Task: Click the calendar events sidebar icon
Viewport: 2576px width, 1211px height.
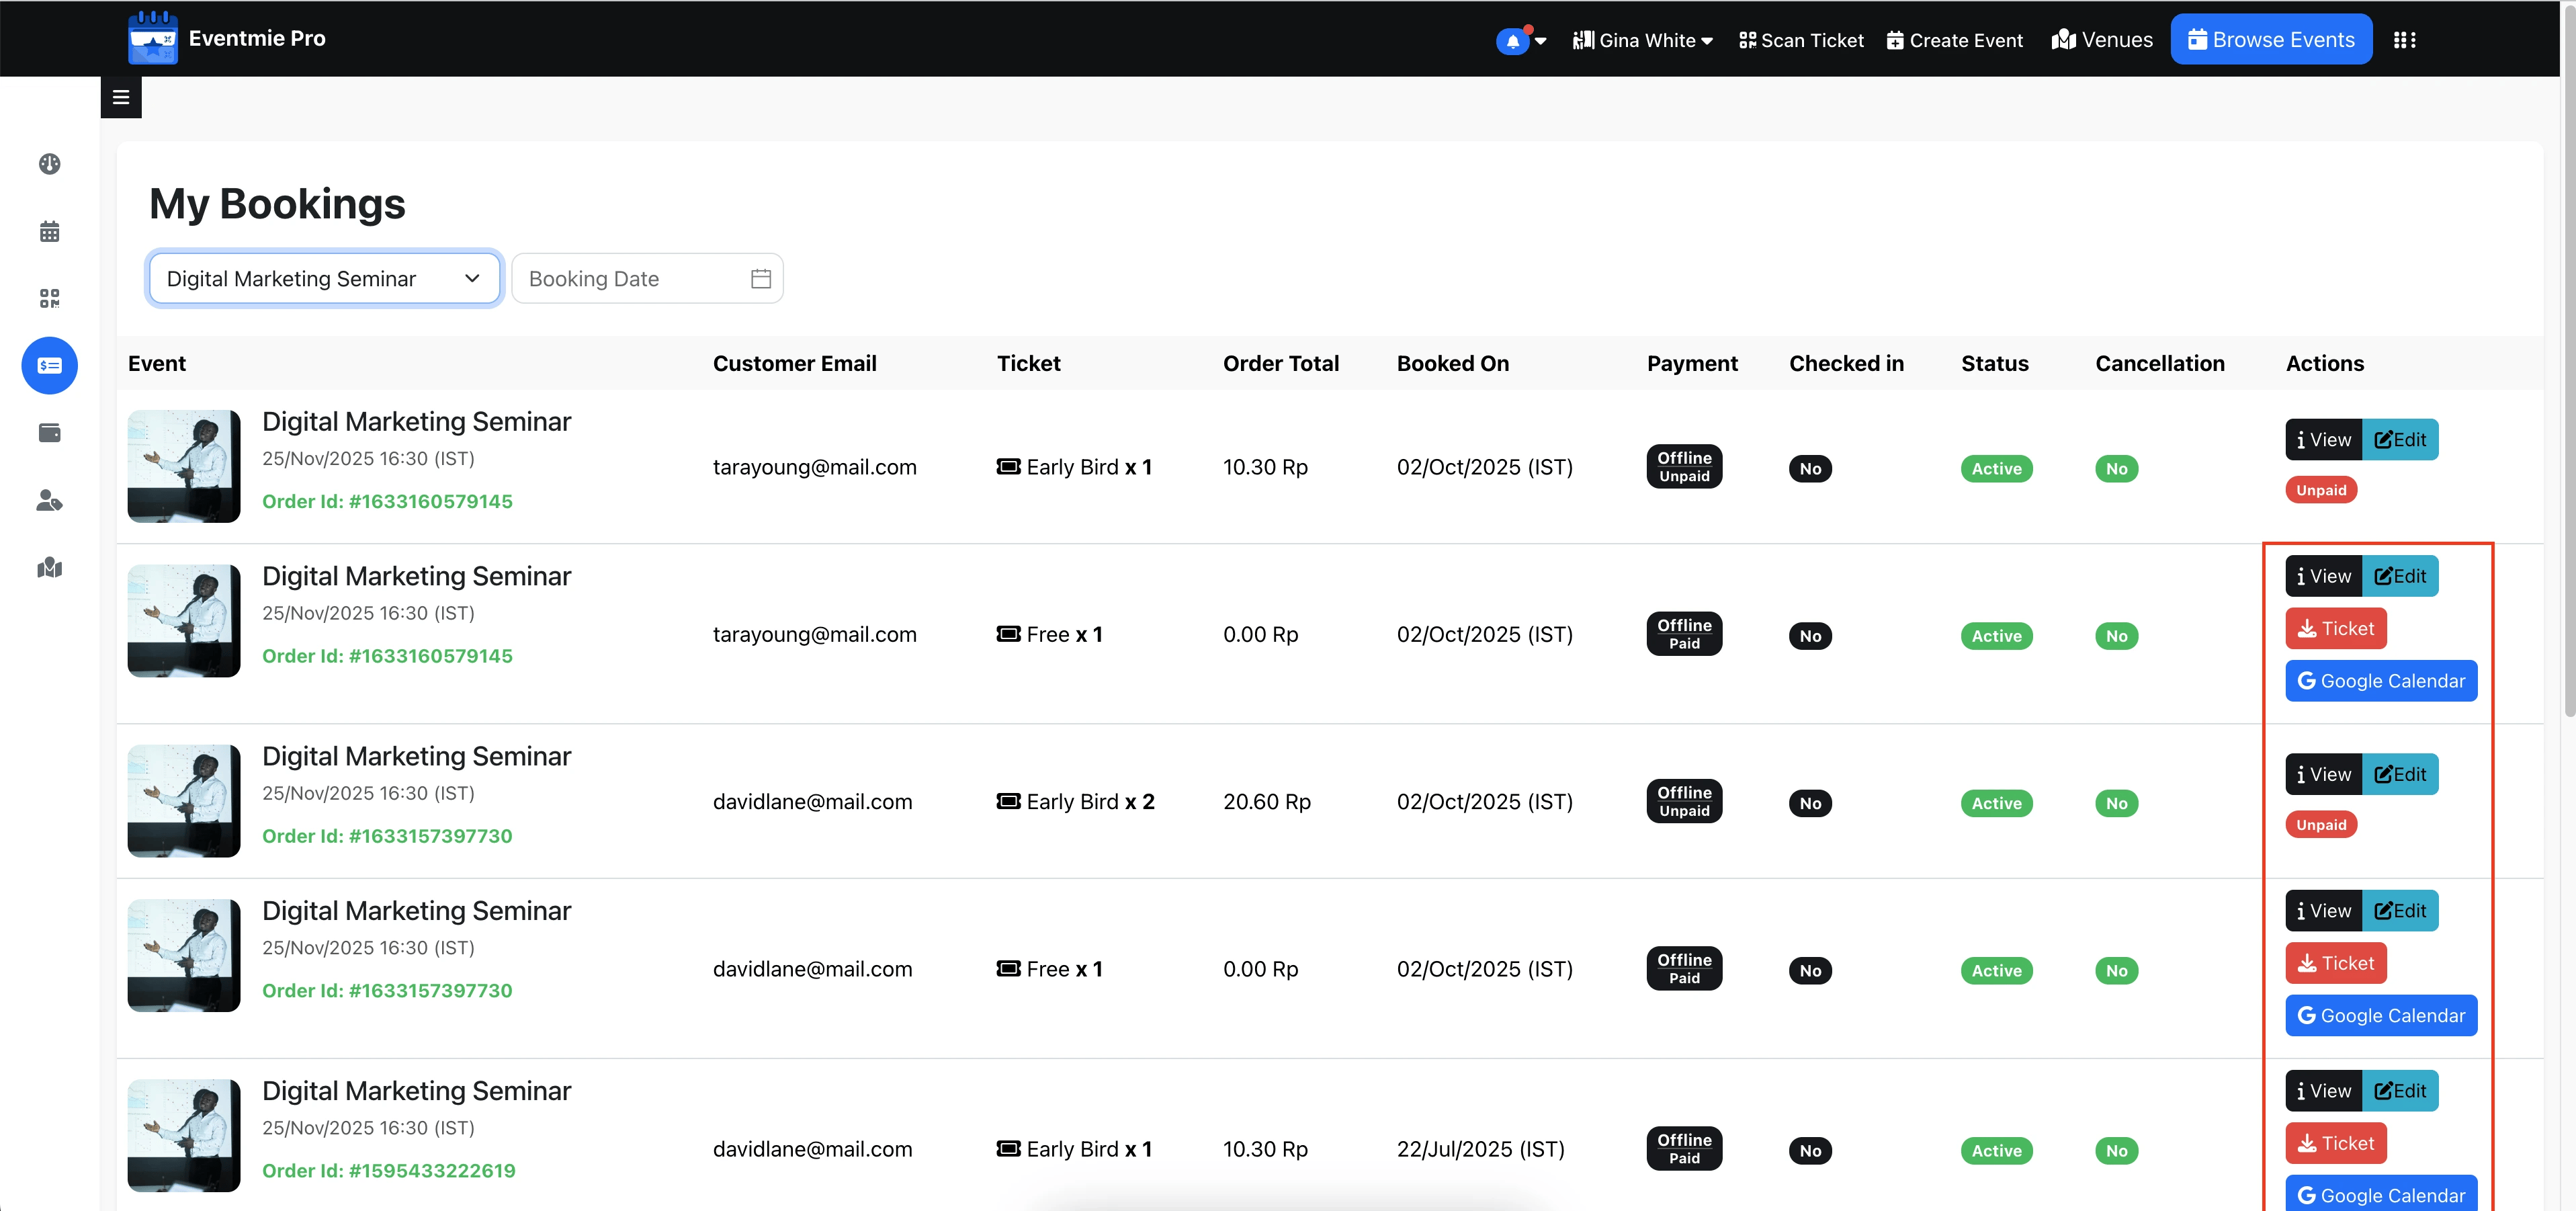Action: pos(49,232)
